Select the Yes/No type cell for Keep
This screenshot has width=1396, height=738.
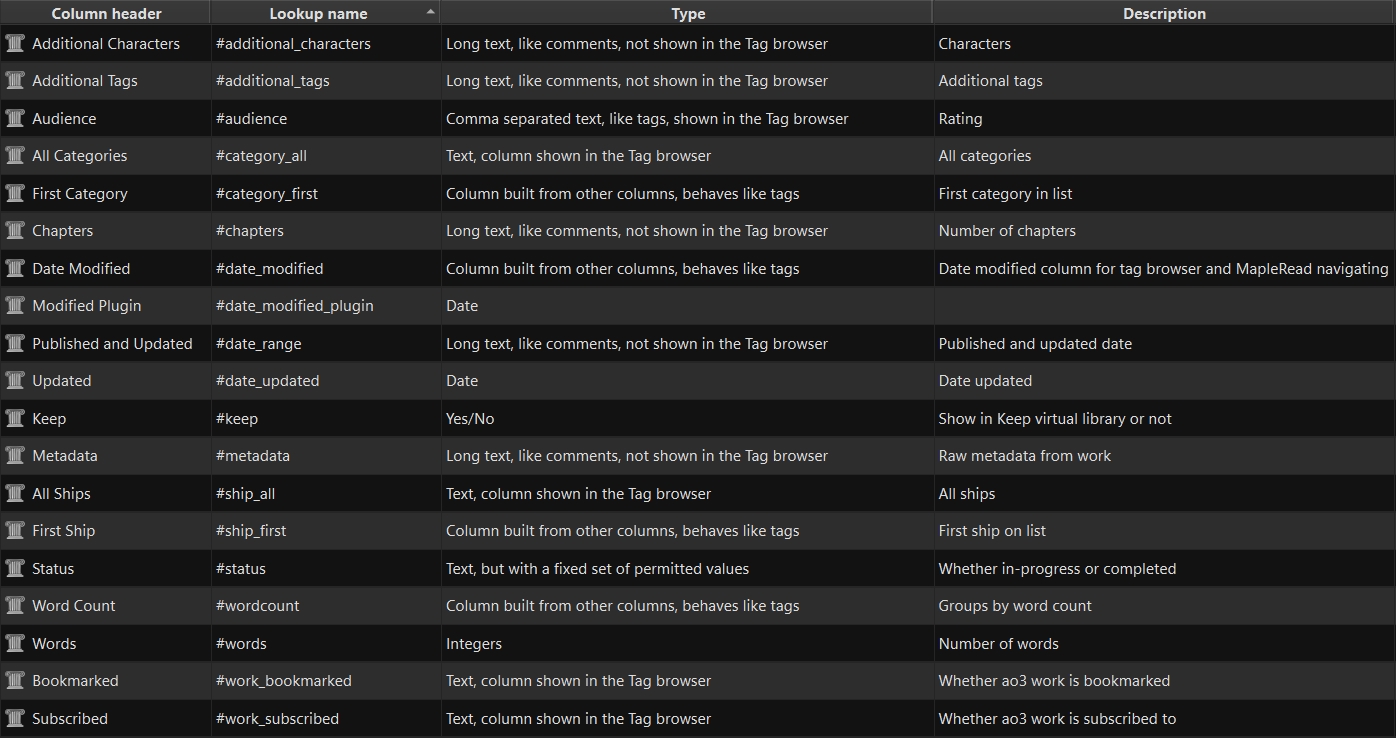(x=470, y=419)
